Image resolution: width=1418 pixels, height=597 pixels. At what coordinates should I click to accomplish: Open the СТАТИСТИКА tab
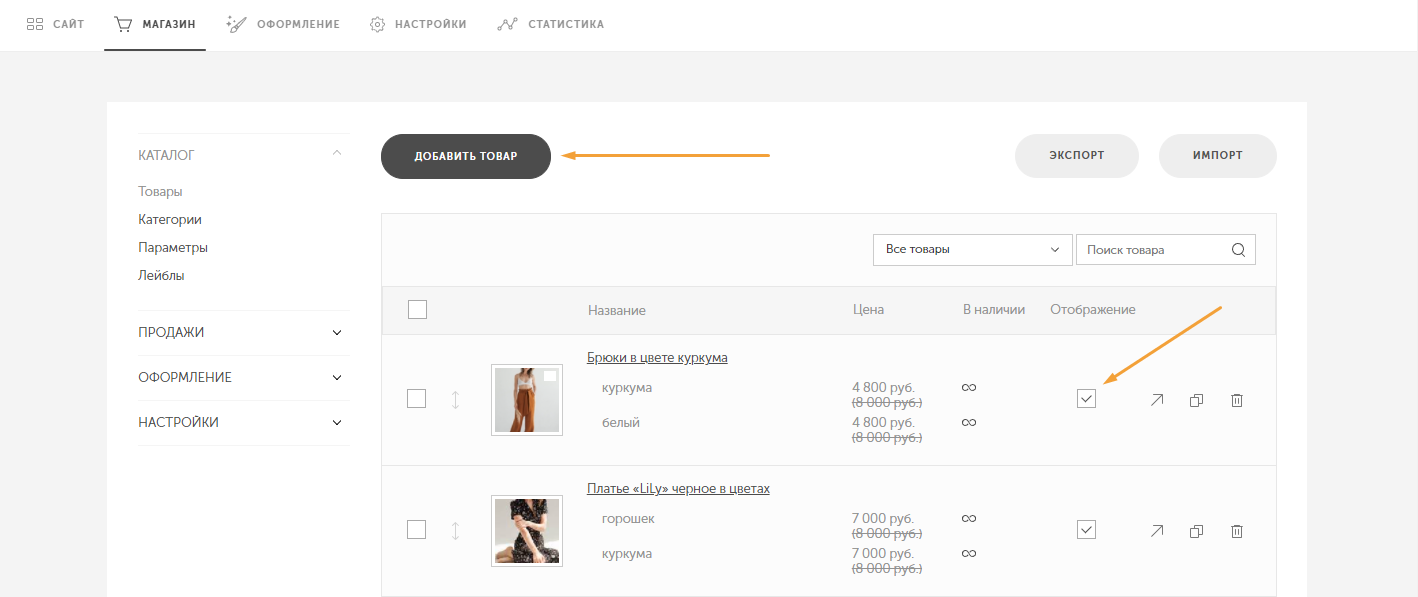[551, 24]
